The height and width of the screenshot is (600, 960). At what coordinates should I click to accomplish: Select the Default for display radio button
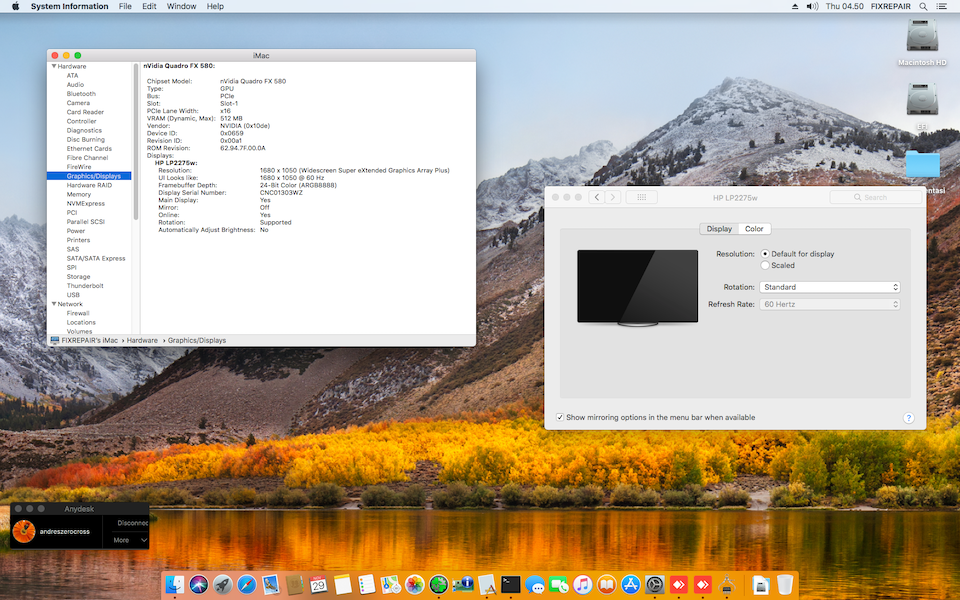[766, 254]
